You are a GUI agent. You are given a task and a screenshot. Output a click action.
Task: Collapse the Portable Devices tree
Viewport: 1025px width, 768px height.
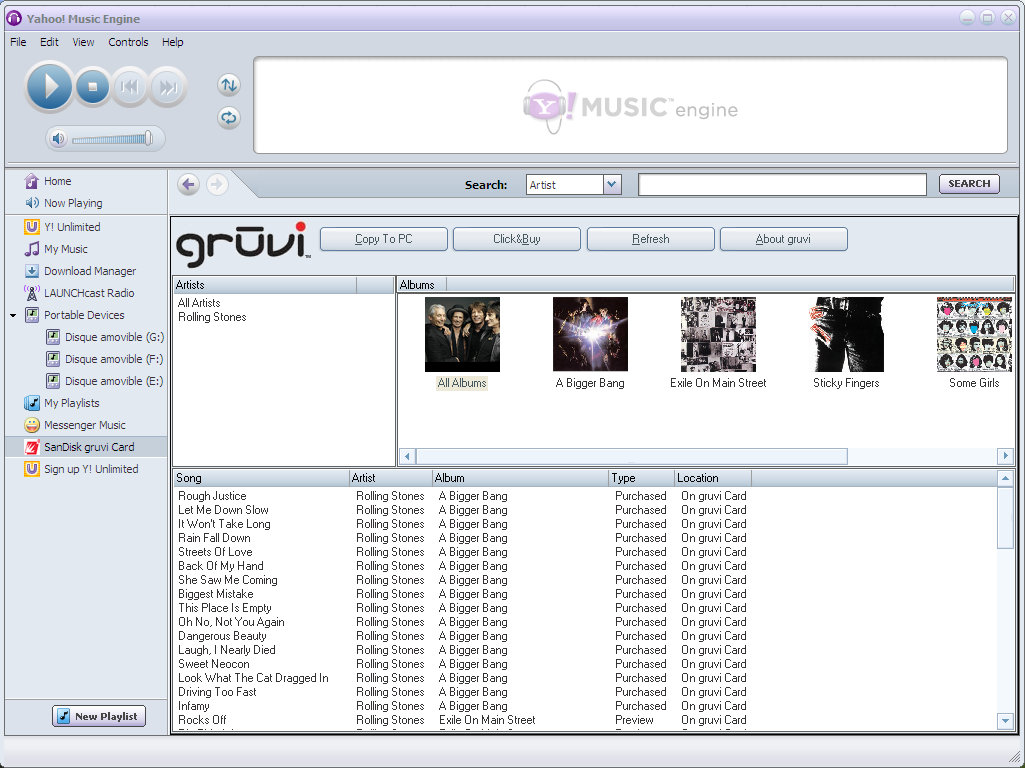(x=13, y=316)
